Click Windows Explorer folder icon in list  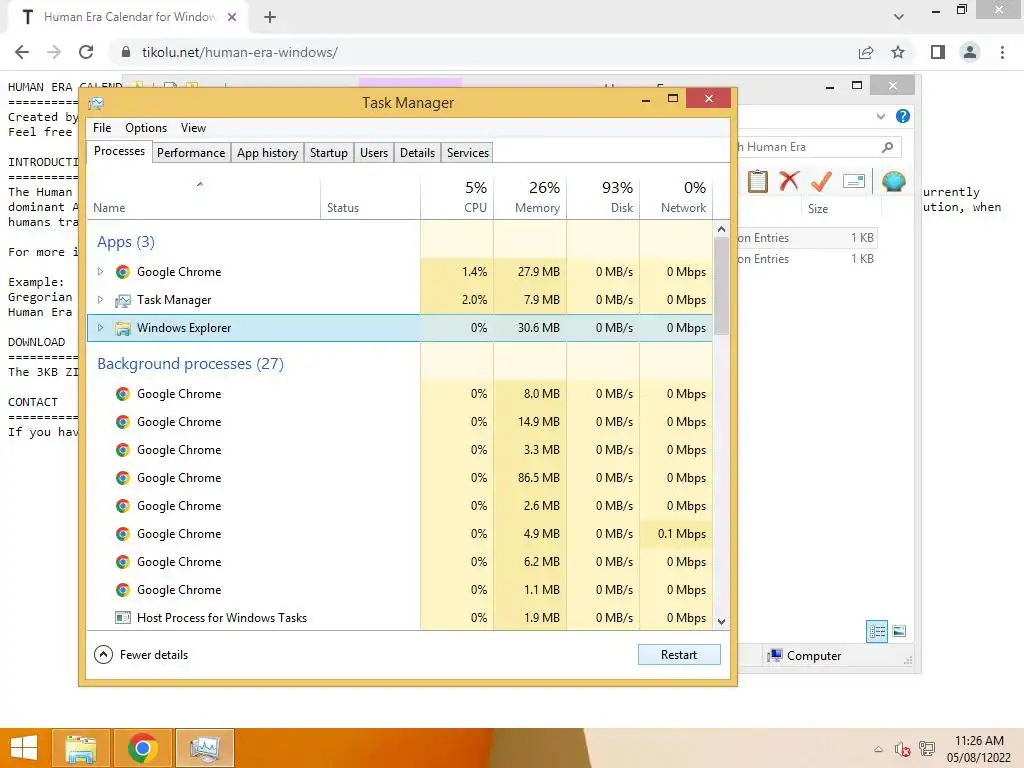point(123,328)
